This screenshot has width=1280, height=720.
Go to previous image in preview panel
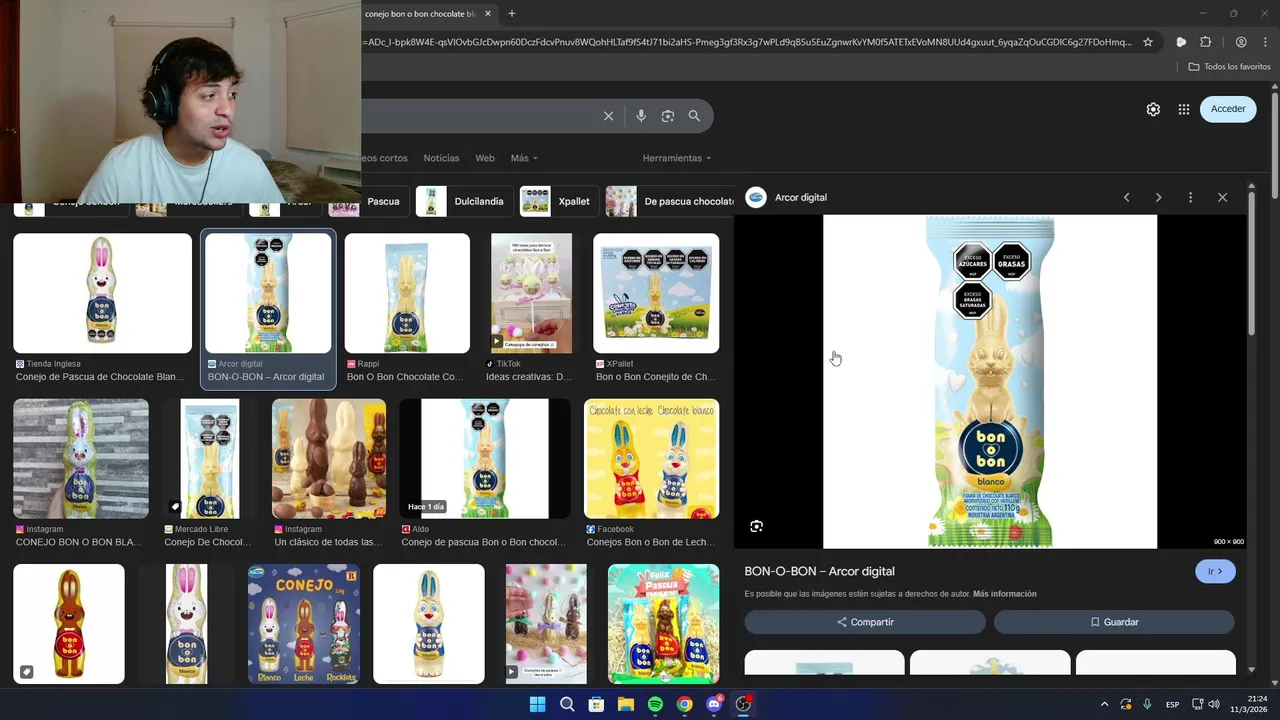tap(1126, 198)
